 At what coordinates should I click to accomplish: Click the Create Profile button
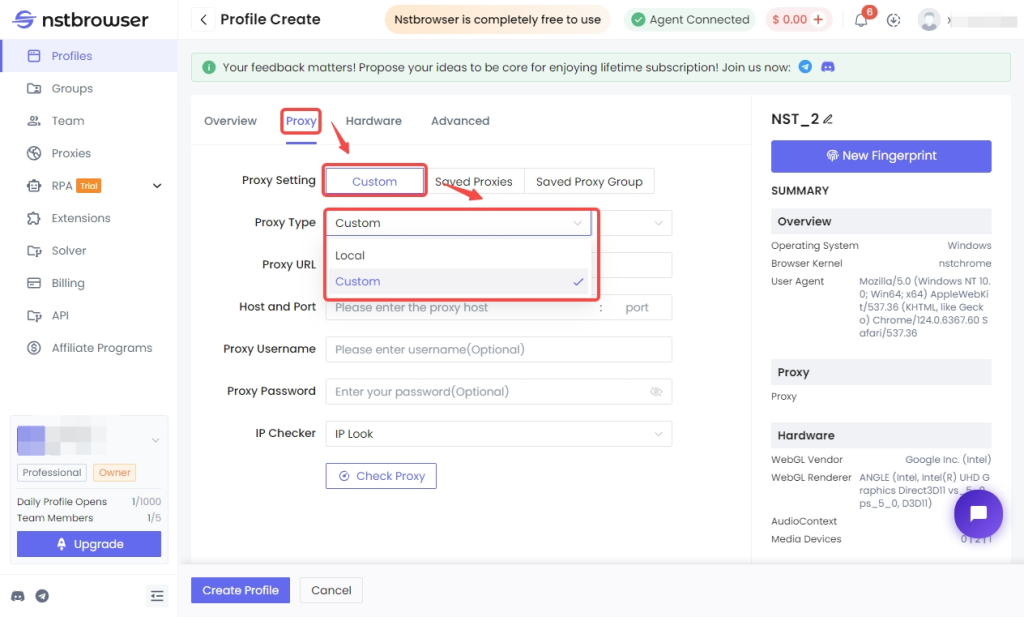[240, 590]
